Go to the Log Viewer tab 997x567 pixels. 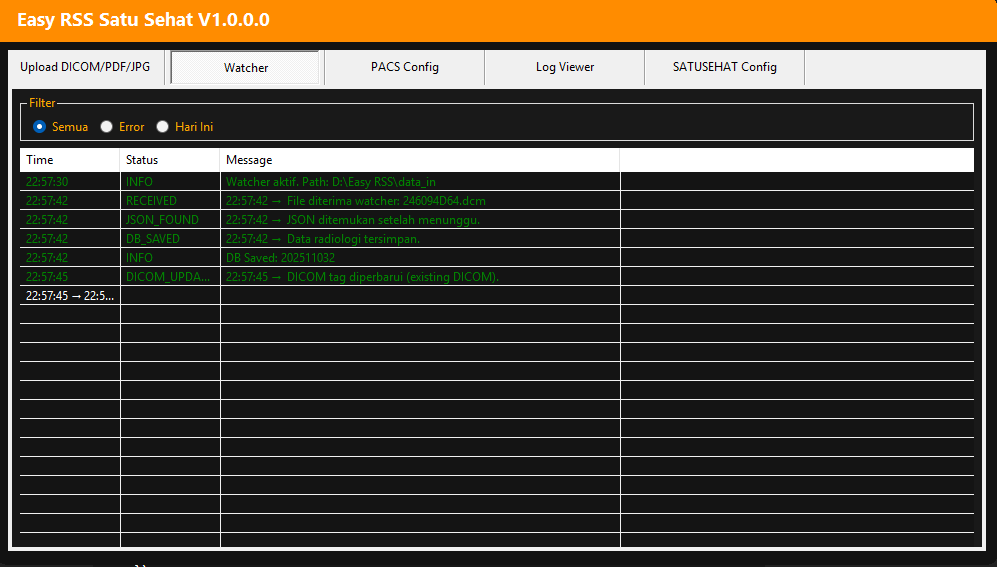click(564, 67)
